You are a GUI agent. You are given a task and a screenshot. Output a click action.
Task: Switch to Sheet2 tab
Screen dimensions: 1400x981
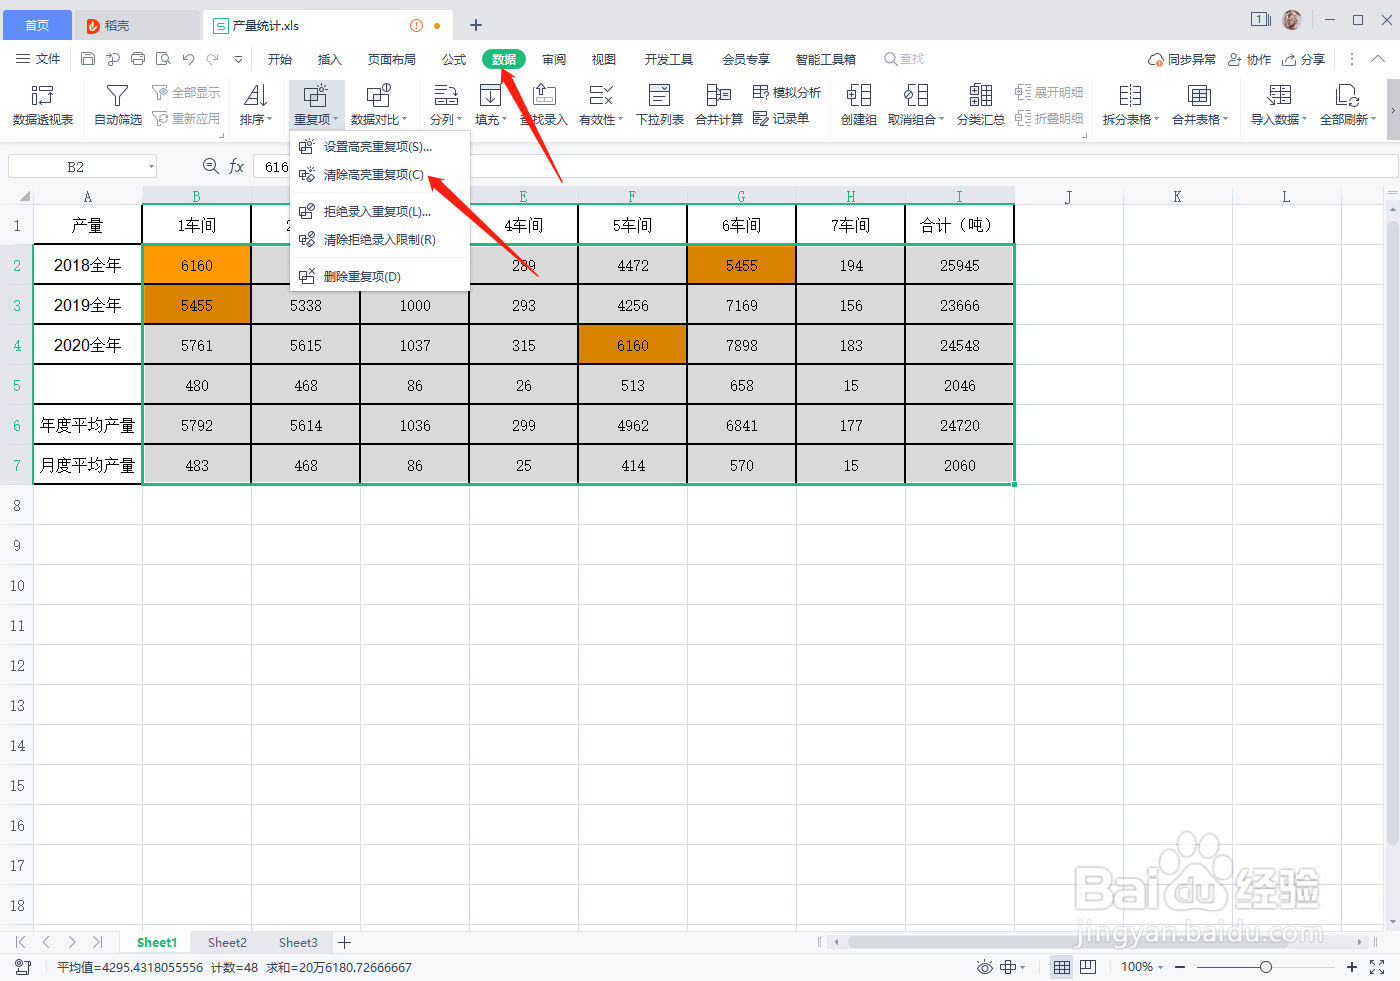(x=227, y=942)
